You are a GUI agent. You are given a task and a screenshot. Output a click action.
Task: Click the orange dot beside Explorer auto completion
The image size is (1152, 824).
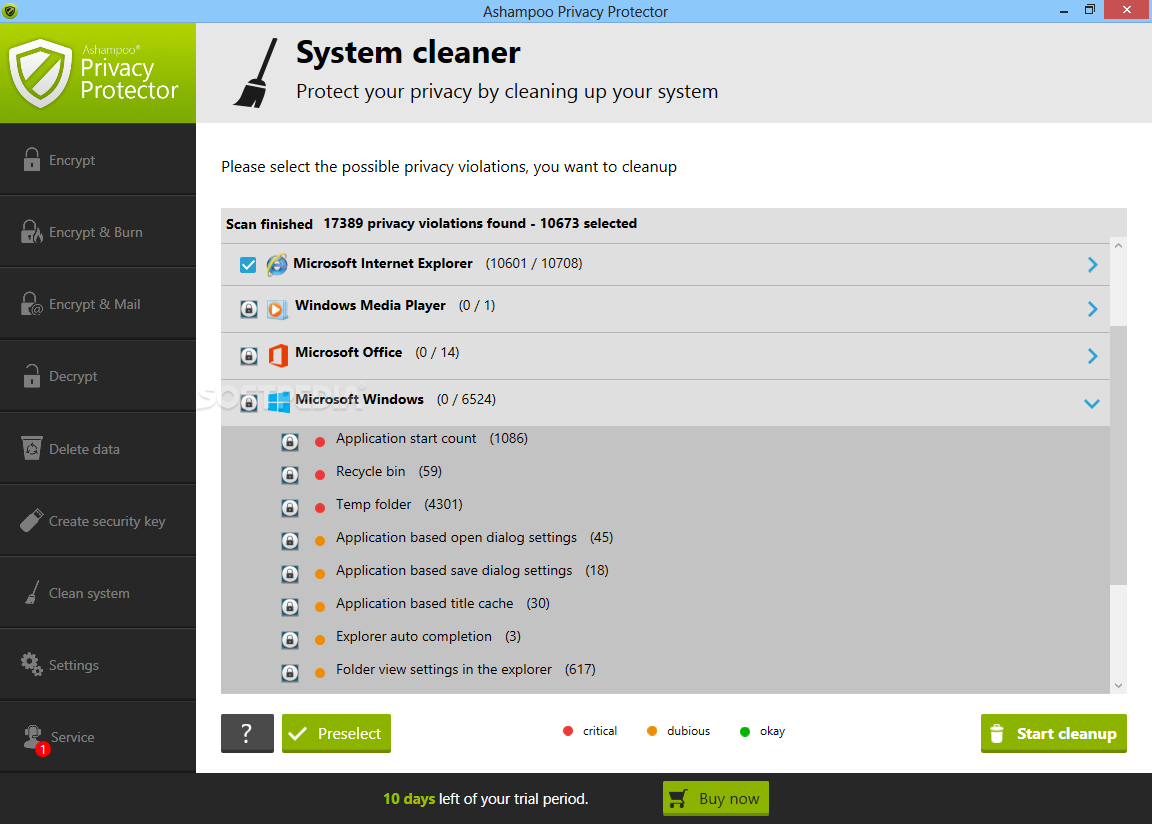tap(320, 640)
